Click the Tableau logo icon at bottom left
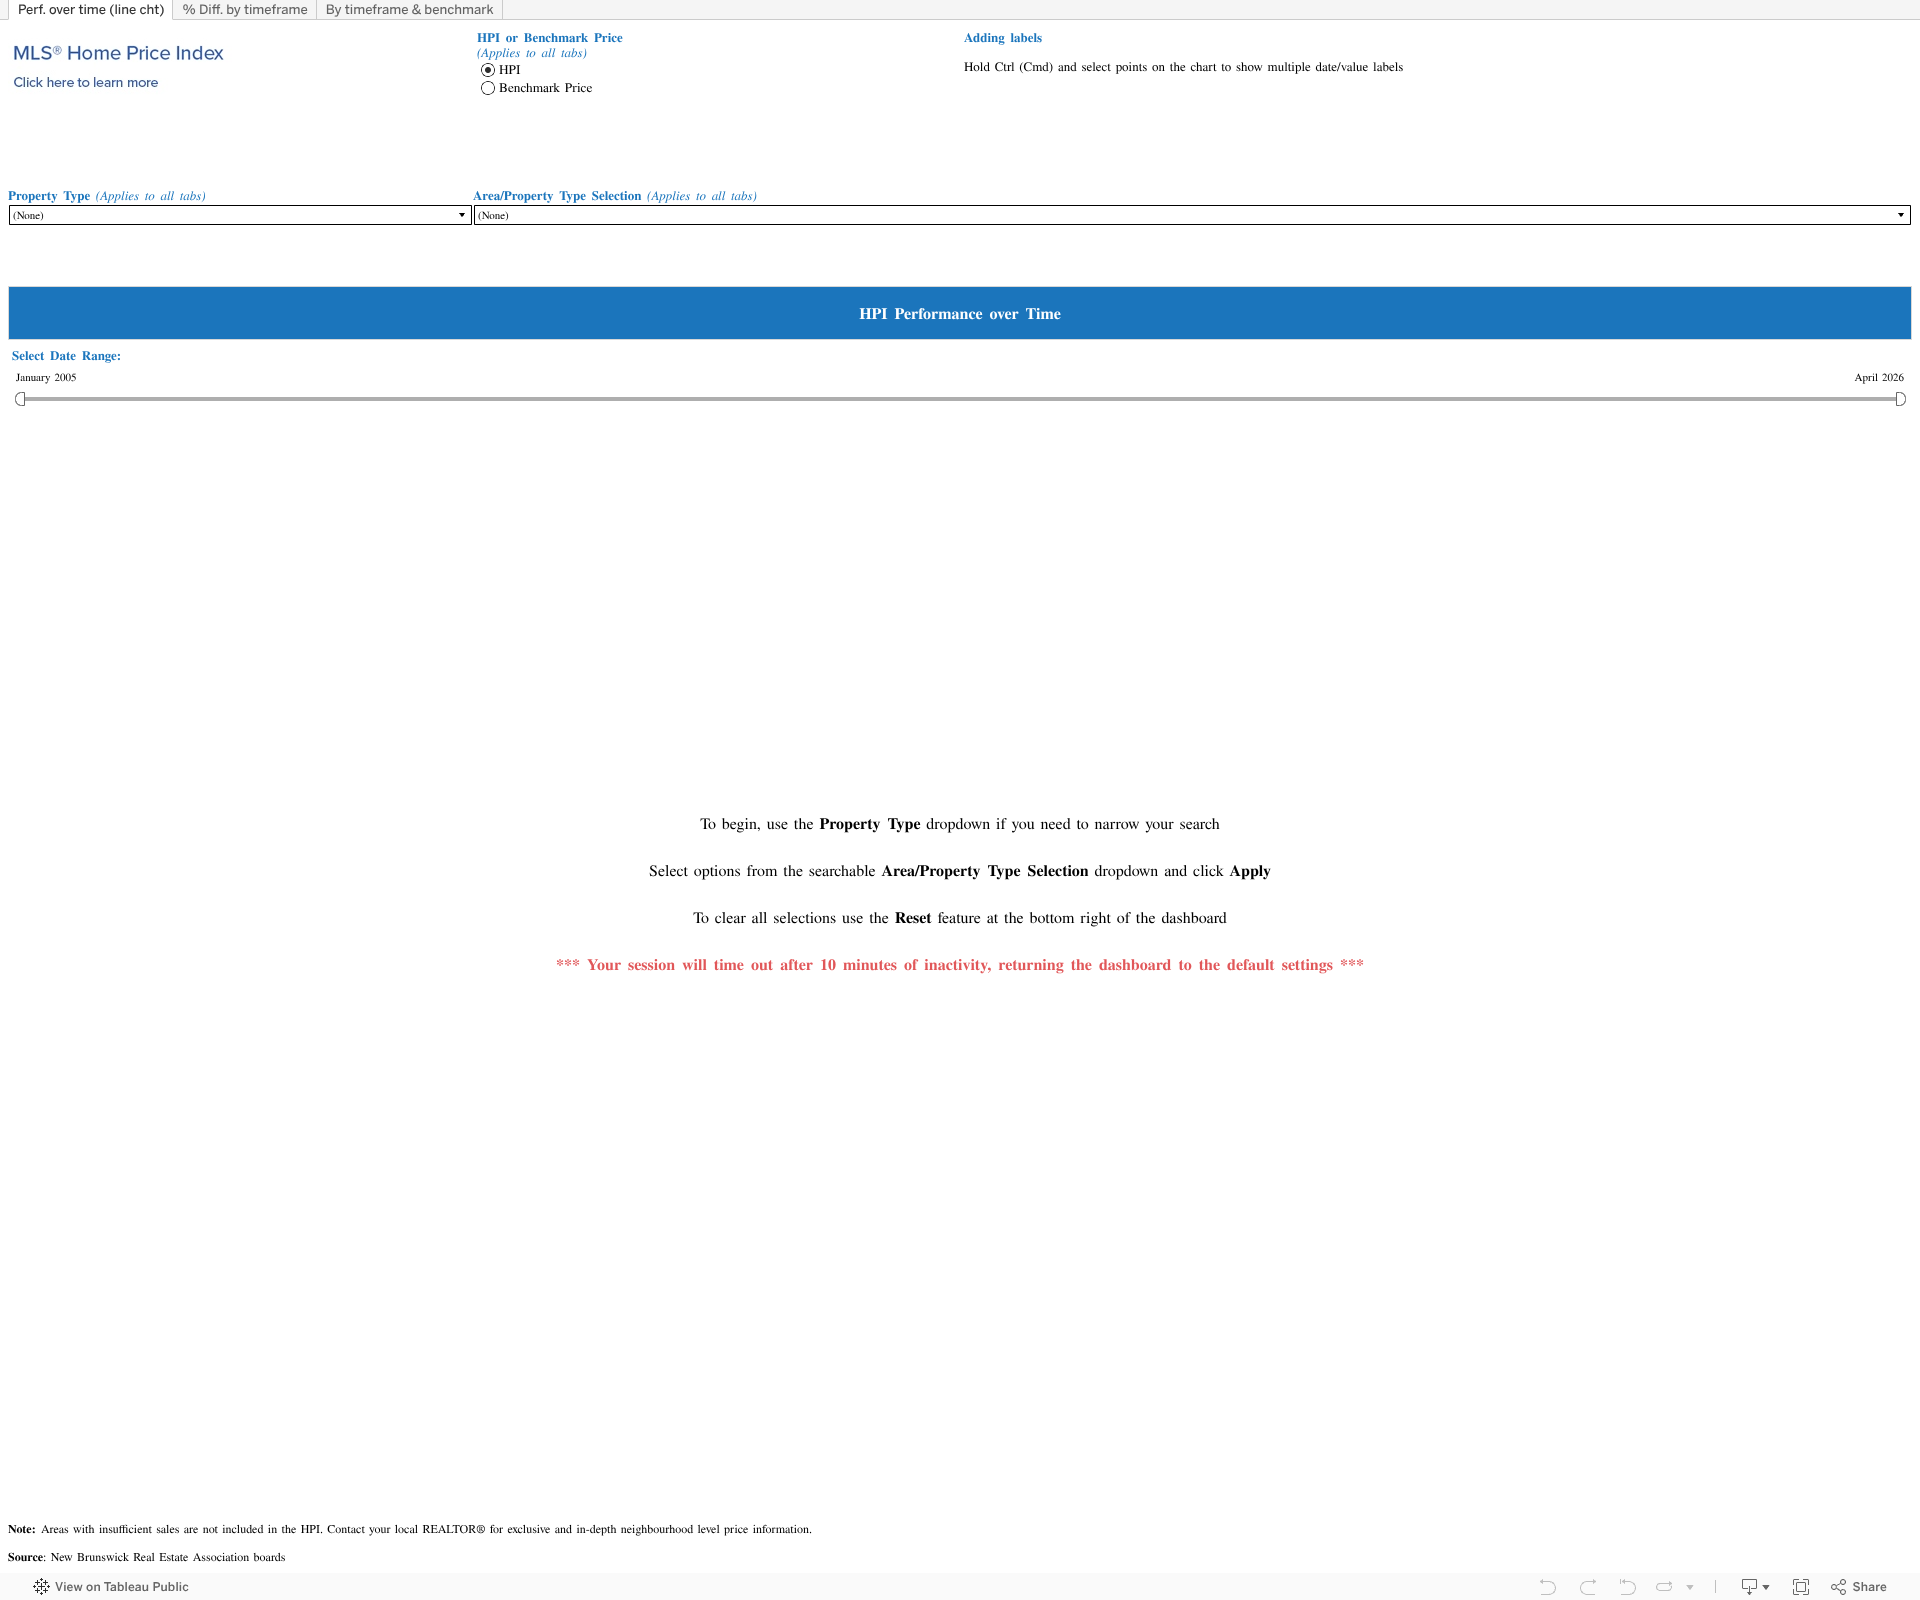Image resolution: width=1920 pixels, height=1600 pixels. click(41, 1587)
